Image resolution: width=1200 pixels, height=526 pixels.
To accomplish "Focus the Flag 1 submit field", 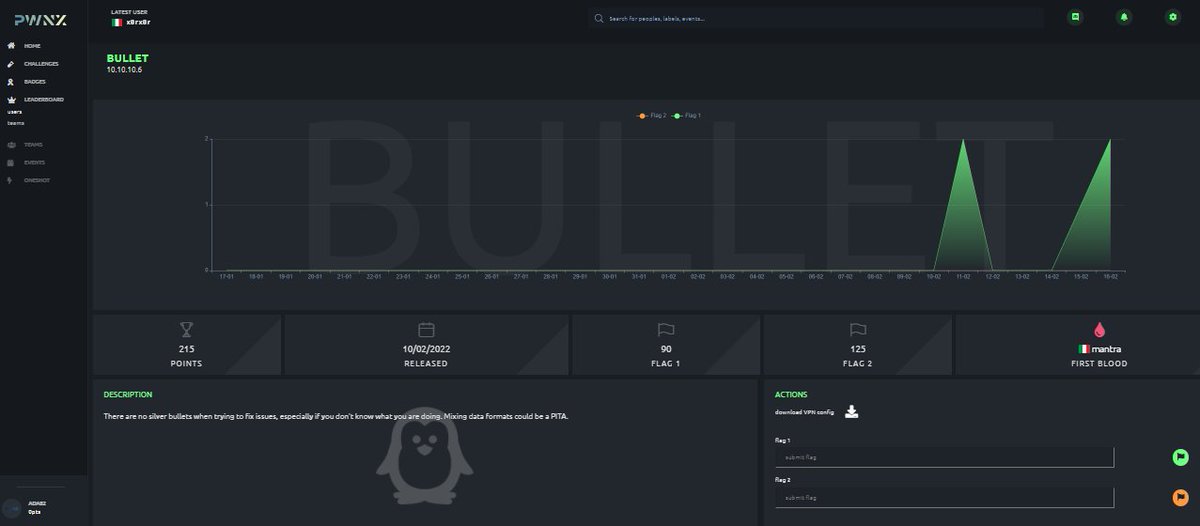I will (x=944, y=457).
